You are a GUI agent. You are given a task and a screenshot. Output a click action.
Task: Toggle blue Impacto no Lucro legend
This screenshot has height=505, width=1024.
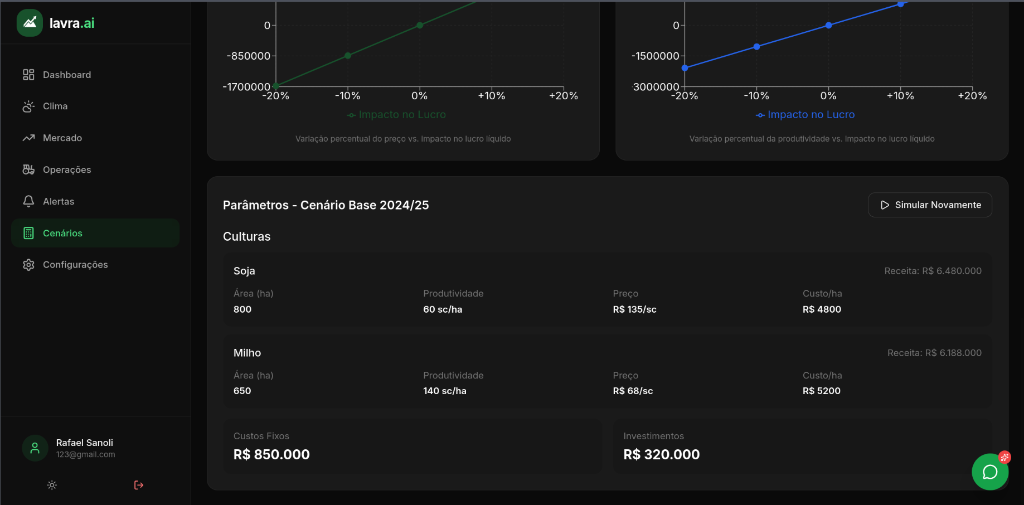click(x=806, y=115)
